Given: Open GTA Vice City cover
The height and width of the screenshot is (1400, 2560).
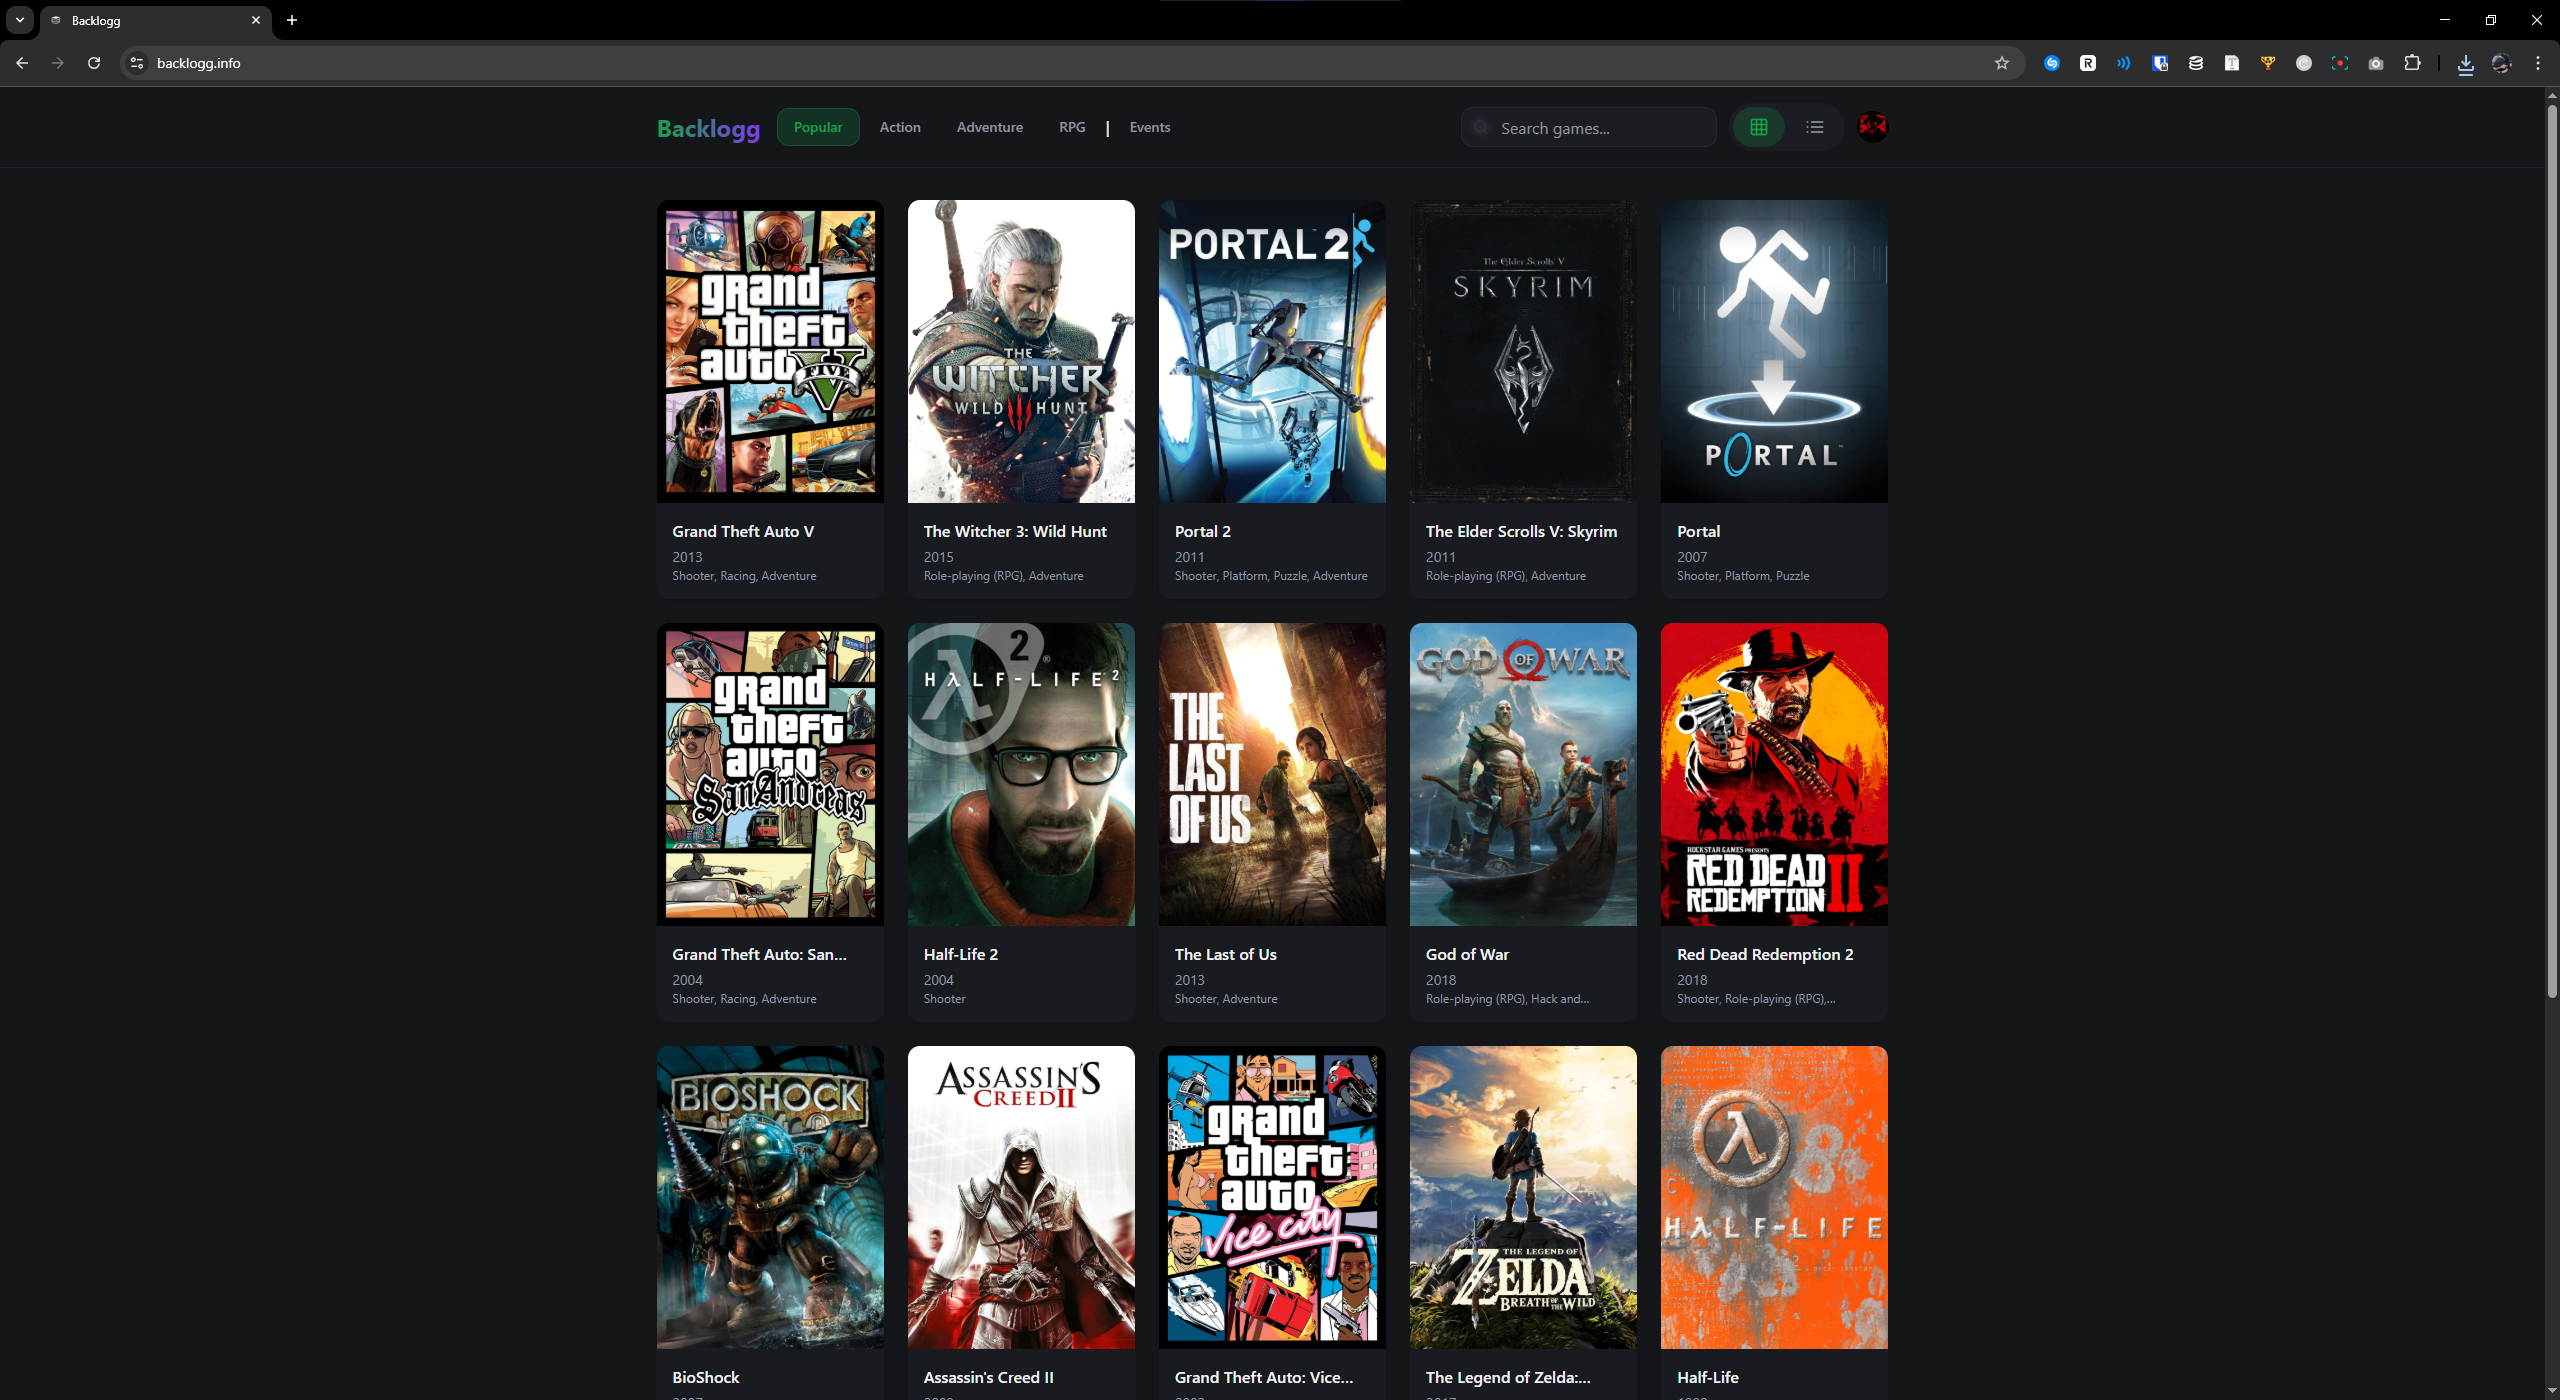Looking at the screenshot, I should click(1272, 1197).
